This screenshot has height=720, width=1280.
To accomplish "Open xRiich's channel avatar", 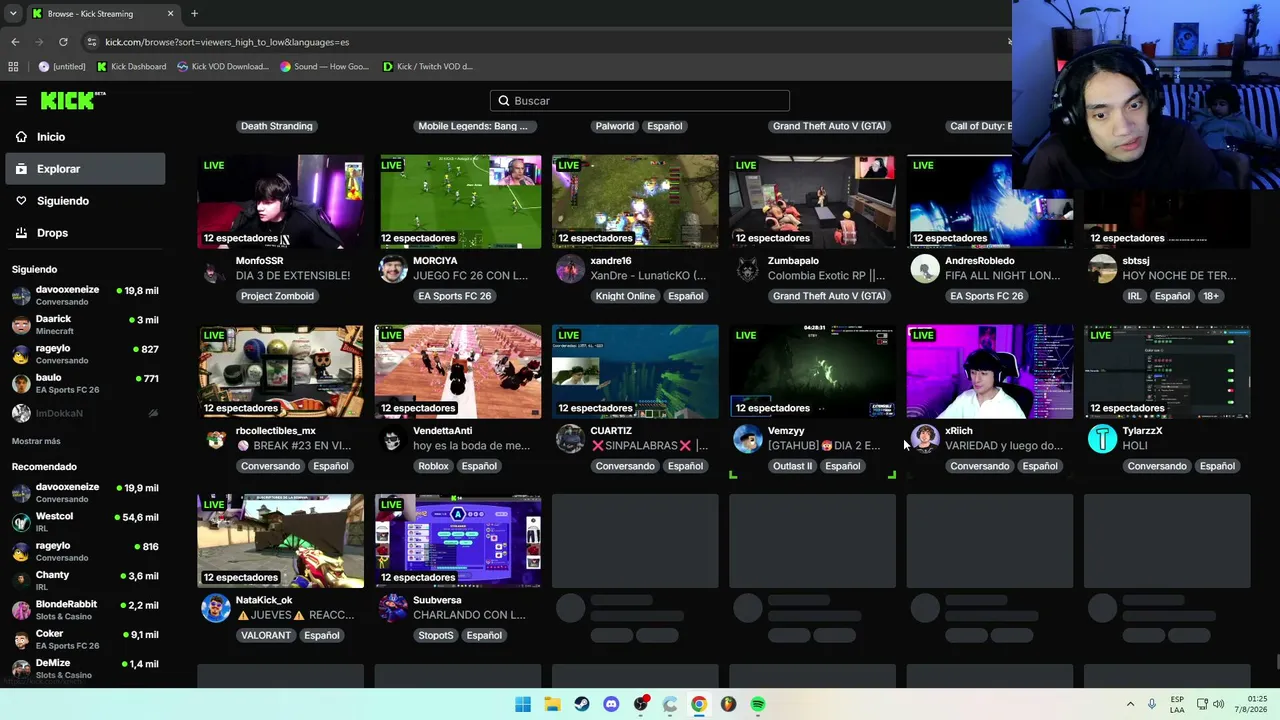I will pos(925,439).
